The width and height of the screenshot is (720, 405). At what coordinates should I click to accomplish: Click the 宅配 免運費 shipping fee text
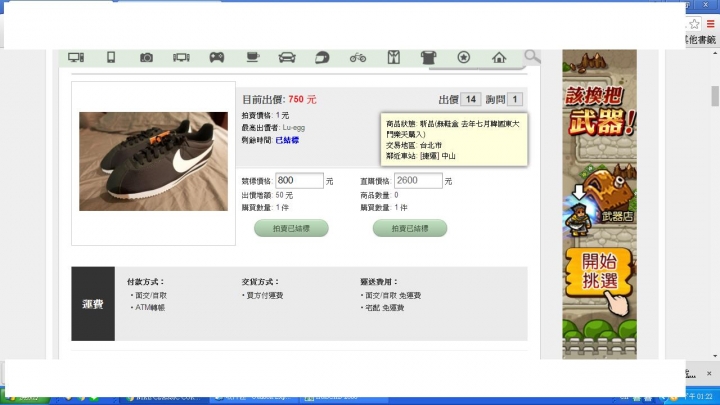coord(384,308)
